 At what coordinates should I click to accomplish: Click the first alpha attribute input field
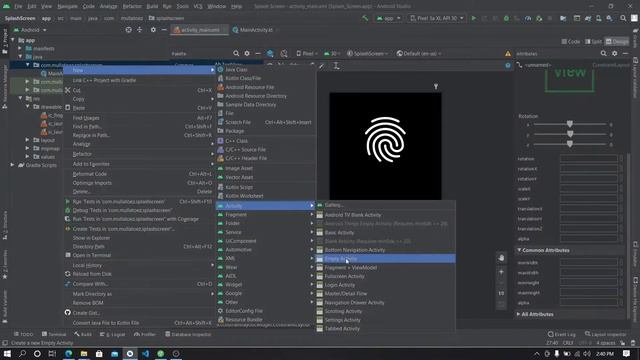point(589,239)
